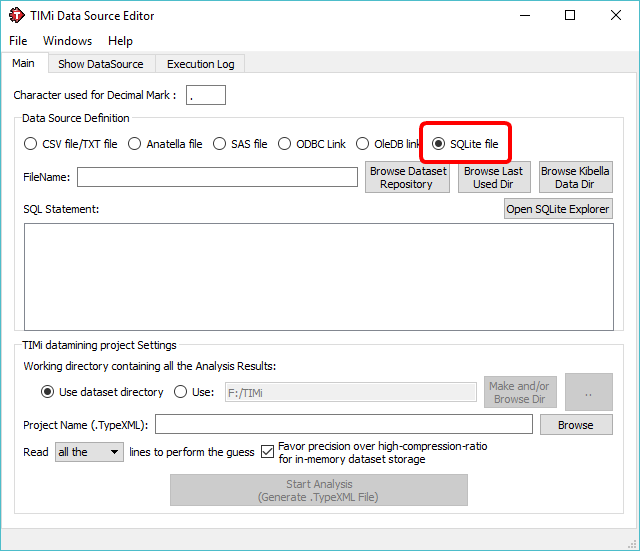The height and width of the screenshot is (551, 640).
Task: Click Start Analysis (Generate .TypeXML File)
Action: click(x=319, y=490)
